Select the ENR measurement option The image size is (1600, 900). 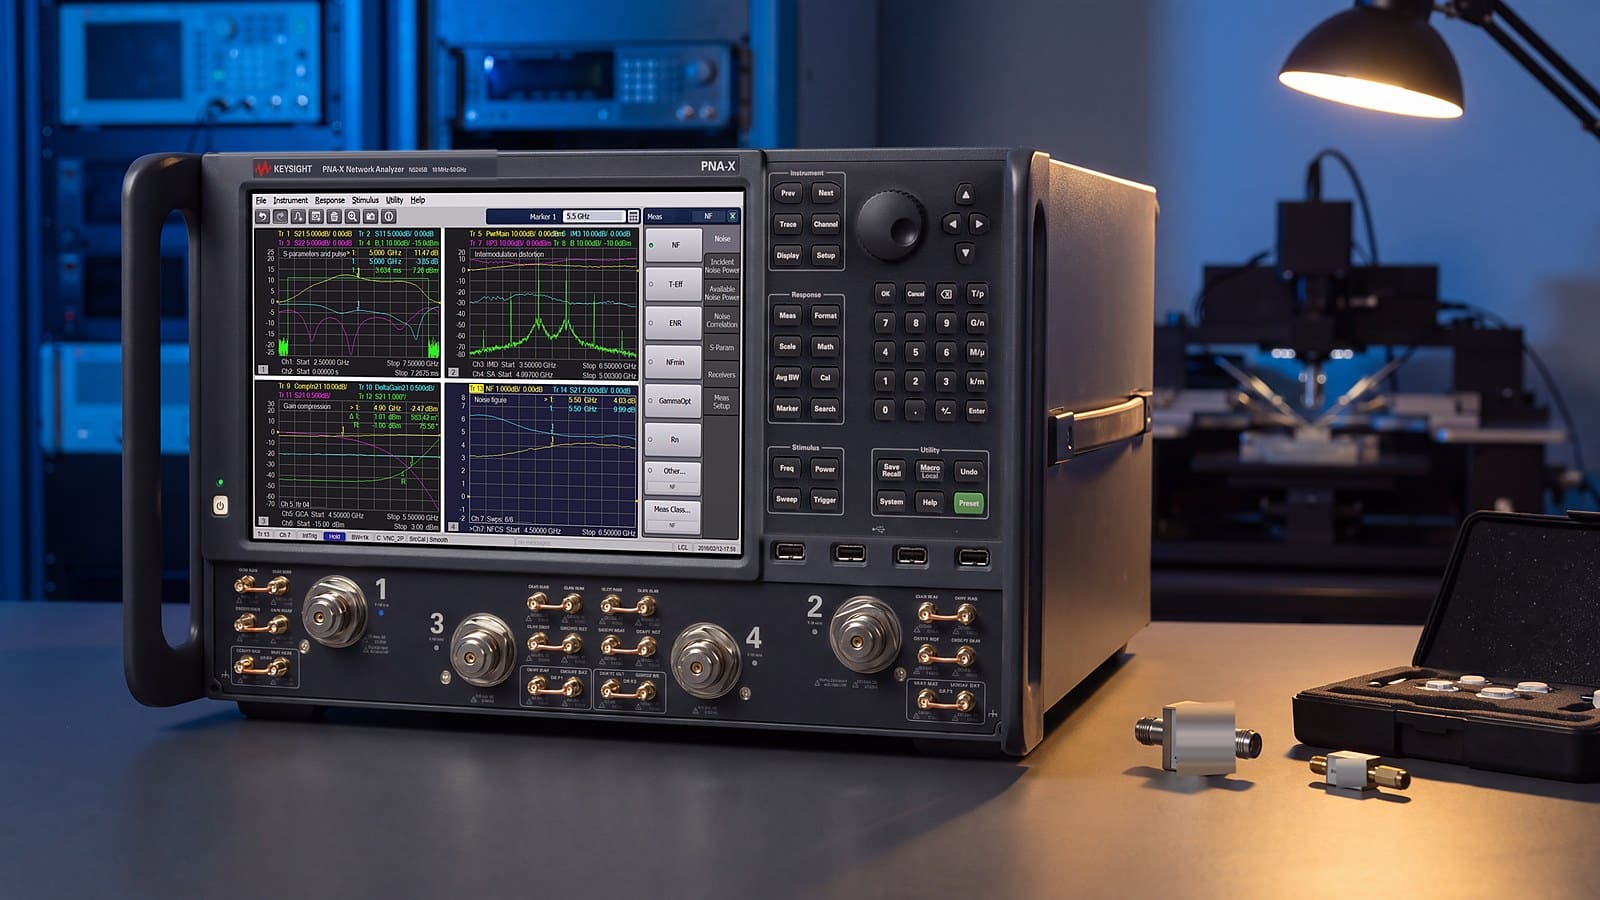click(672, 323)
